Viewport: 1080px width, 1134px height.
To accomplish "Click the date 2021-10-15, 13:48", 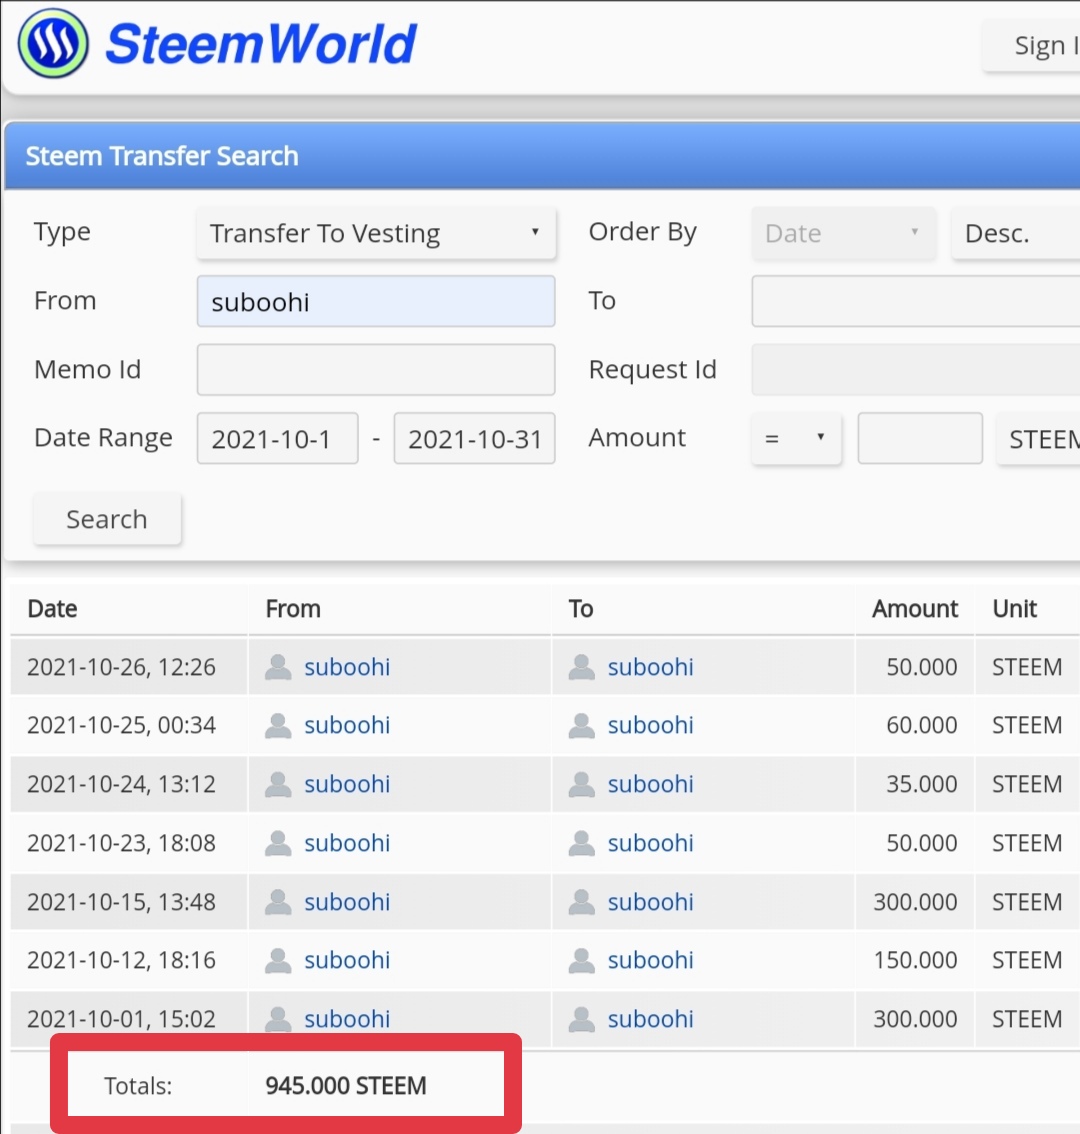I will [x=122, y=902].
